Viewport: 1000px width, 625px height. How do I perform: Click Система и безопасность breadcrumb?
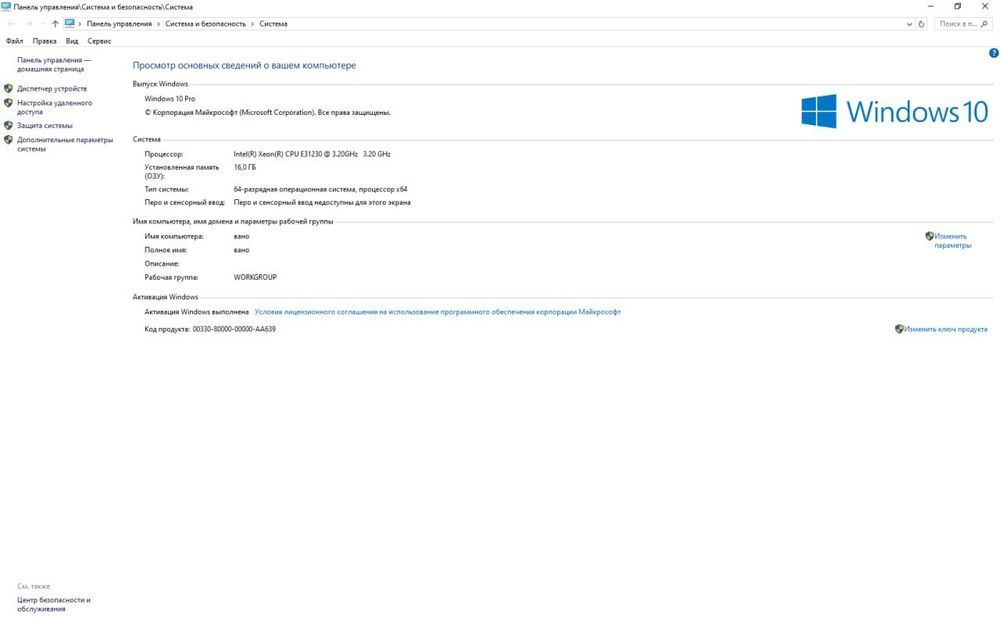205,24
